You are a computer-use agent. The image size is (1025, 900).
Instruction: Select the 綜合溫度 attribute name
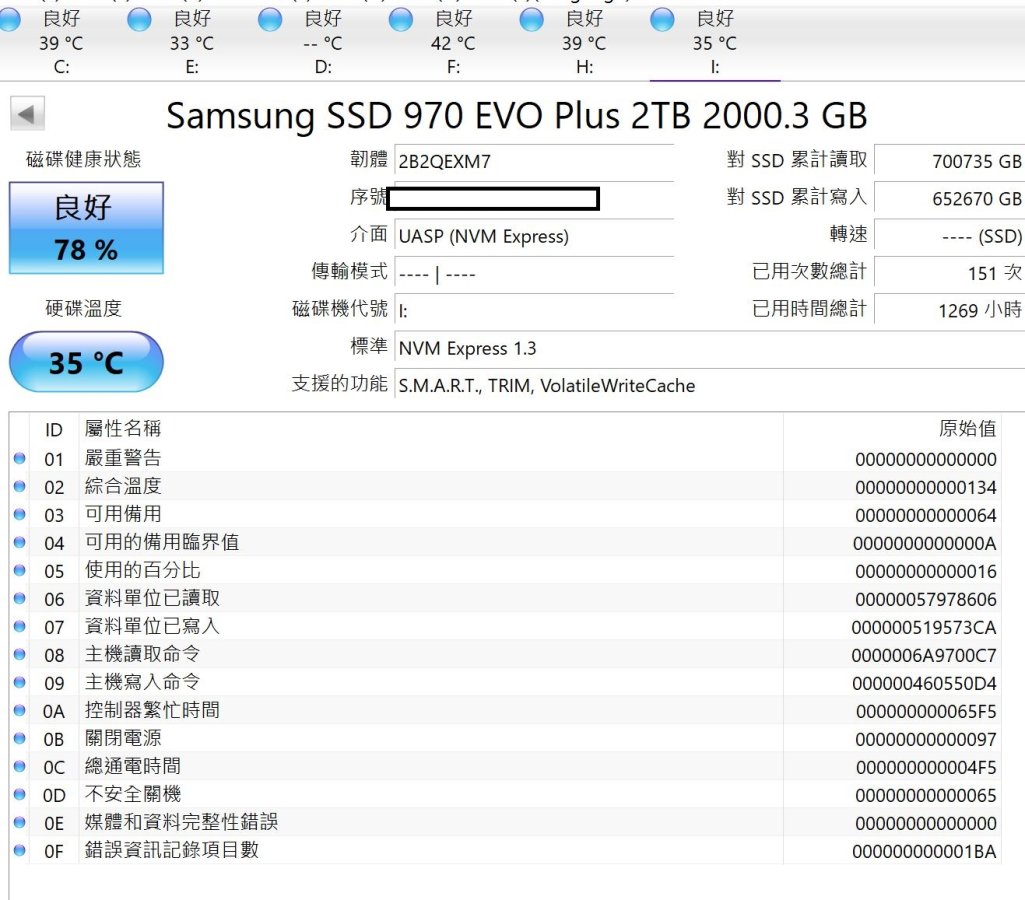coord(123,486)
